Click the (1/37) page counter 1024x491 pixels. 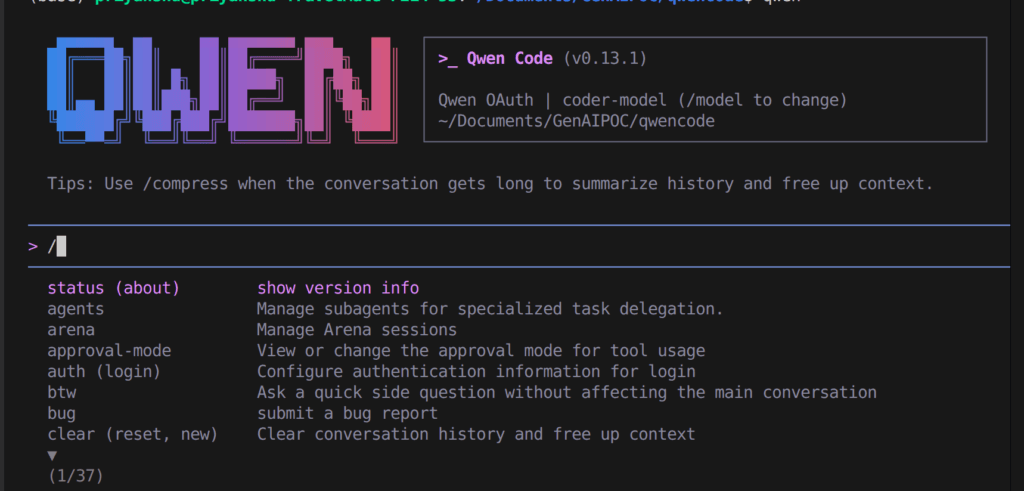tap(75, 476)
